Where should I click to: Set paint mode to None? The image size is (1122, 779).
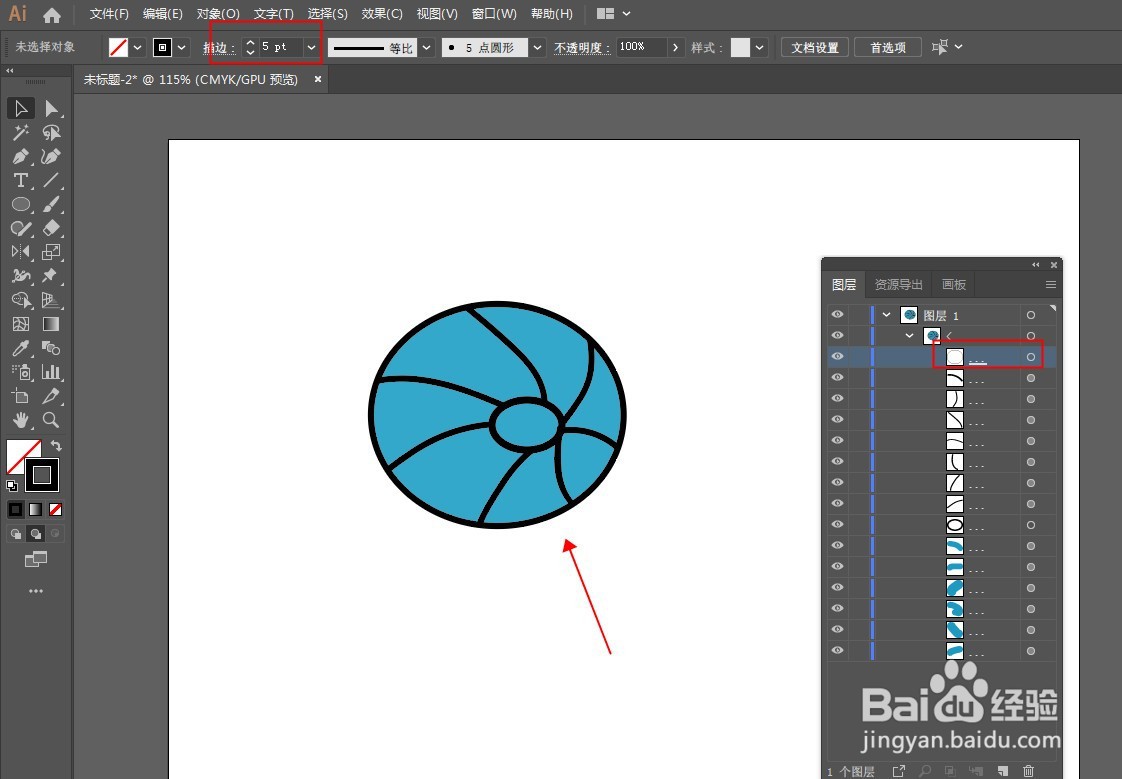(x=56, y=509)
